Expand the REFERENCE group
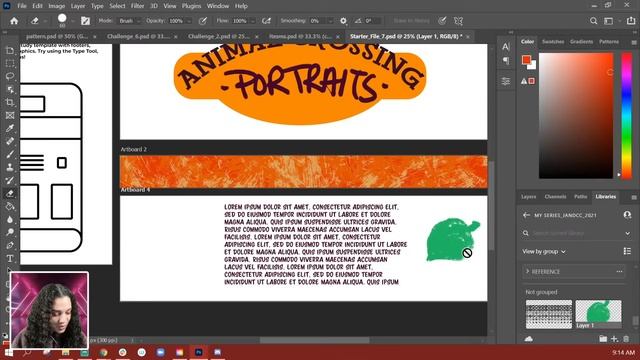Viewport: 640px width, 360px height. [x=527, y=271]
